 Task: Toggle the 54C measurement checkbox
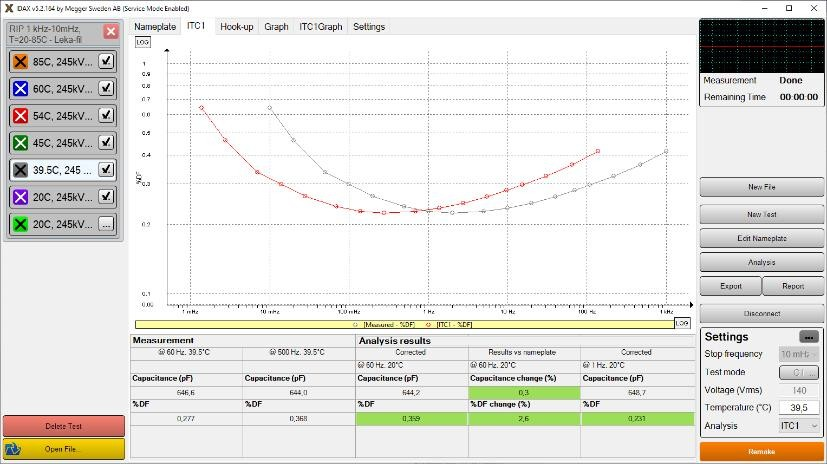[106, 115]
